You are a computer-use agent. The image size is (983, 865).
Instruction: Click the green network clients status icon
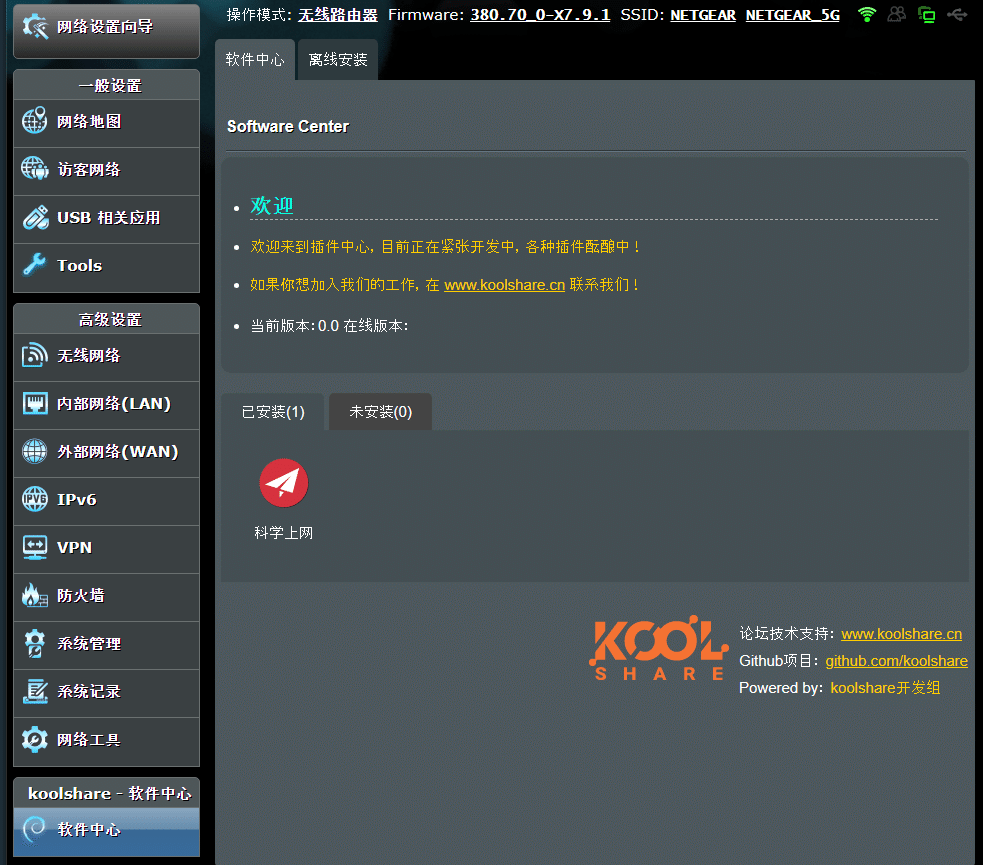pyautogui.click(x=926, y=14)
